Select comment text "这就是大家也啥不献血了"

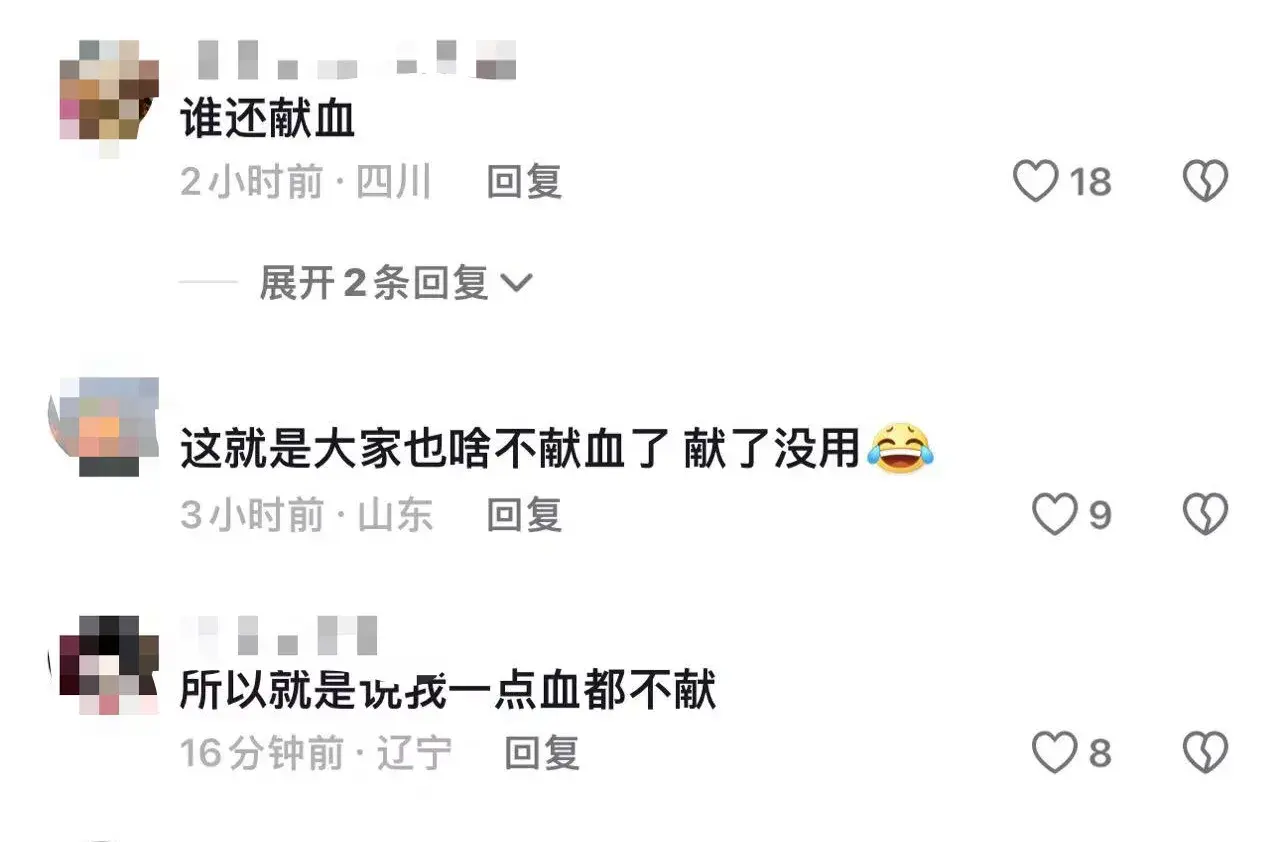424,452
